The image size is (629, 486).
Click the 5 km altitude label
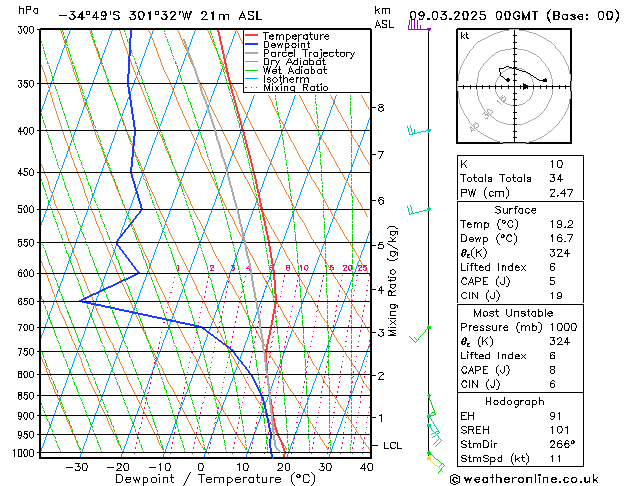(380, 245)
